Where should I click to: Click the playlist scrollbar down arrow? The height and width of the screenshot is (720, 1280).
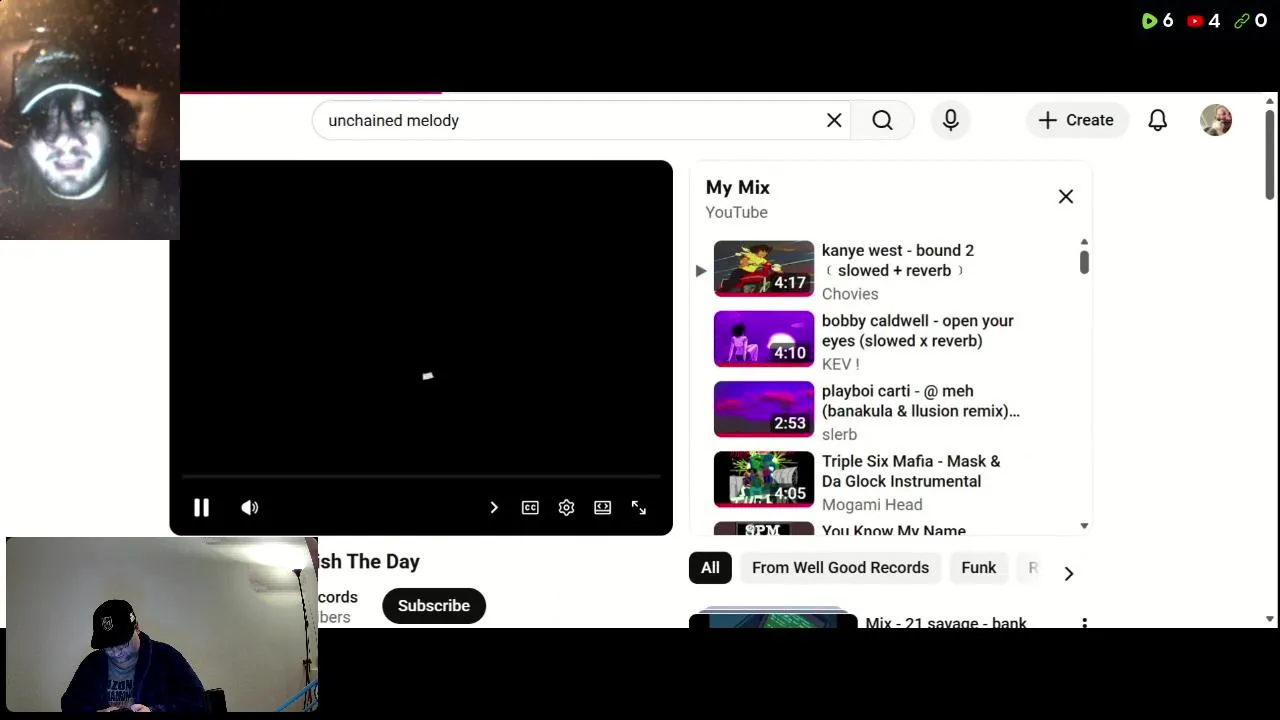1084,526
